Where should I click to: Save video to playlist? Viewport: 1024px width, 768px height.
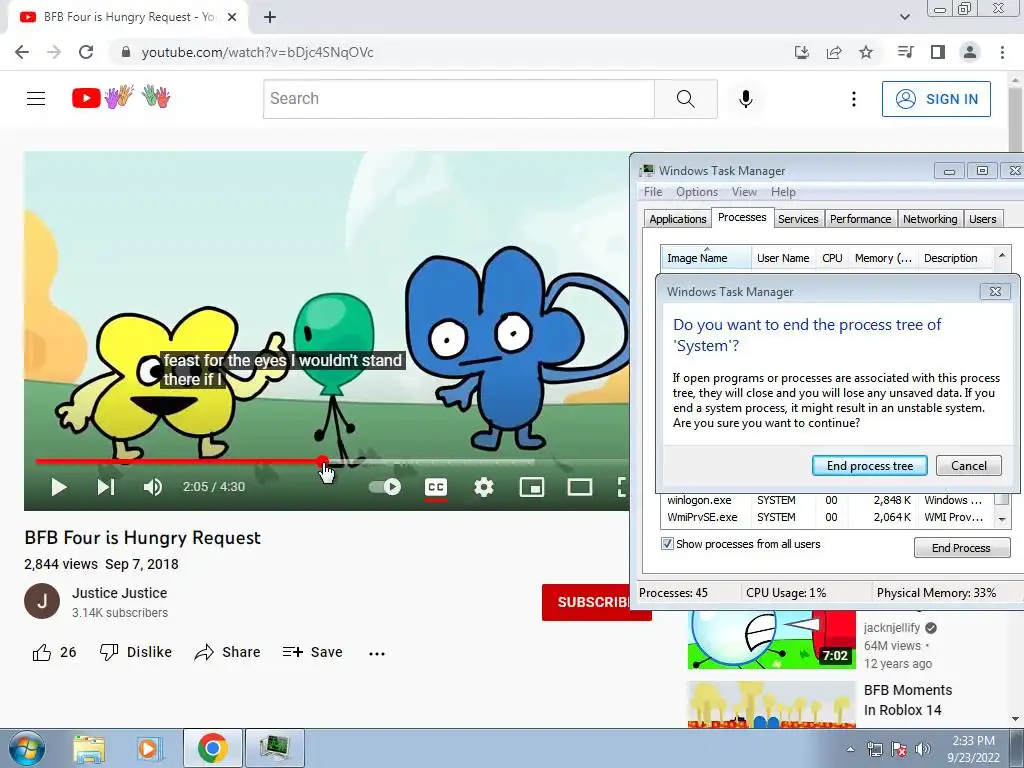coord(312,652)
